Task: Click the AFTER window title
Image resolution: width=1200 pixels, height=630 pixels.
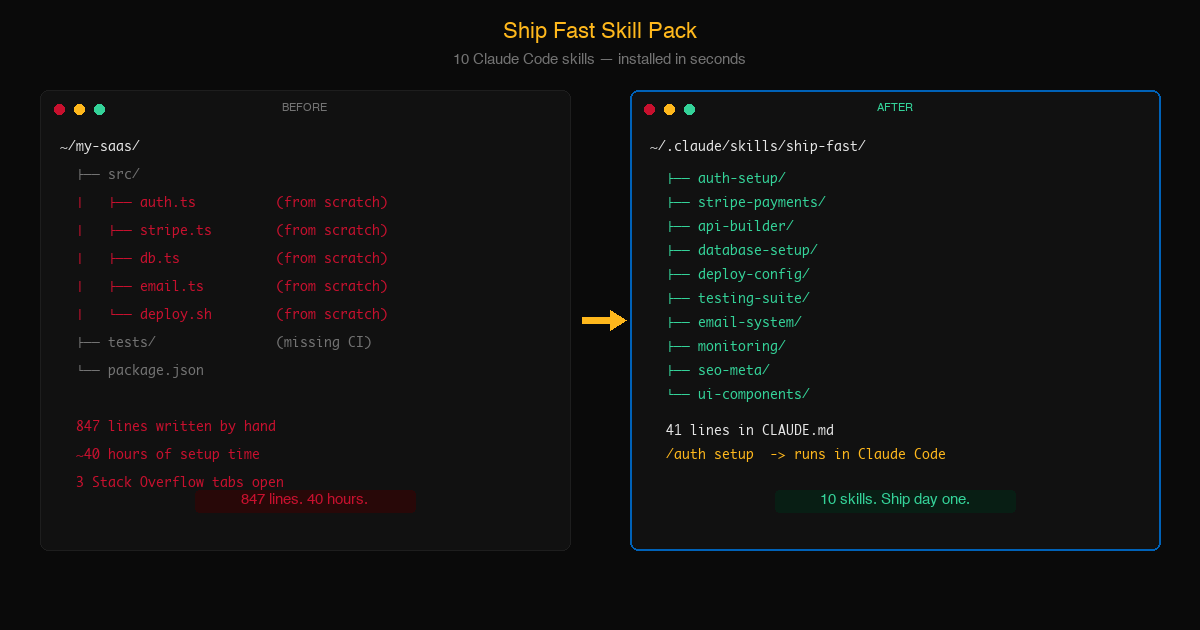Action: [x=895, y=107]
